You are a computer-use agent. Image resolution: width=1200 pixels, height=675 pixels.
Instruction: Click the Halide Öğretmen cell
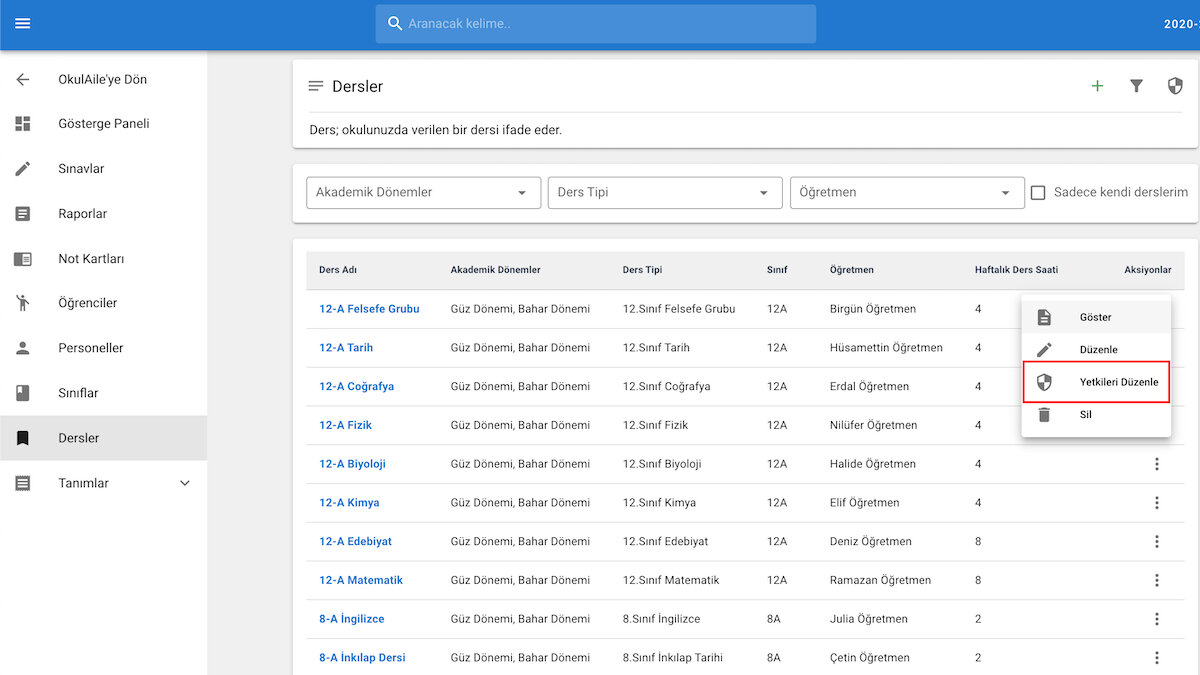coord(873,464)
